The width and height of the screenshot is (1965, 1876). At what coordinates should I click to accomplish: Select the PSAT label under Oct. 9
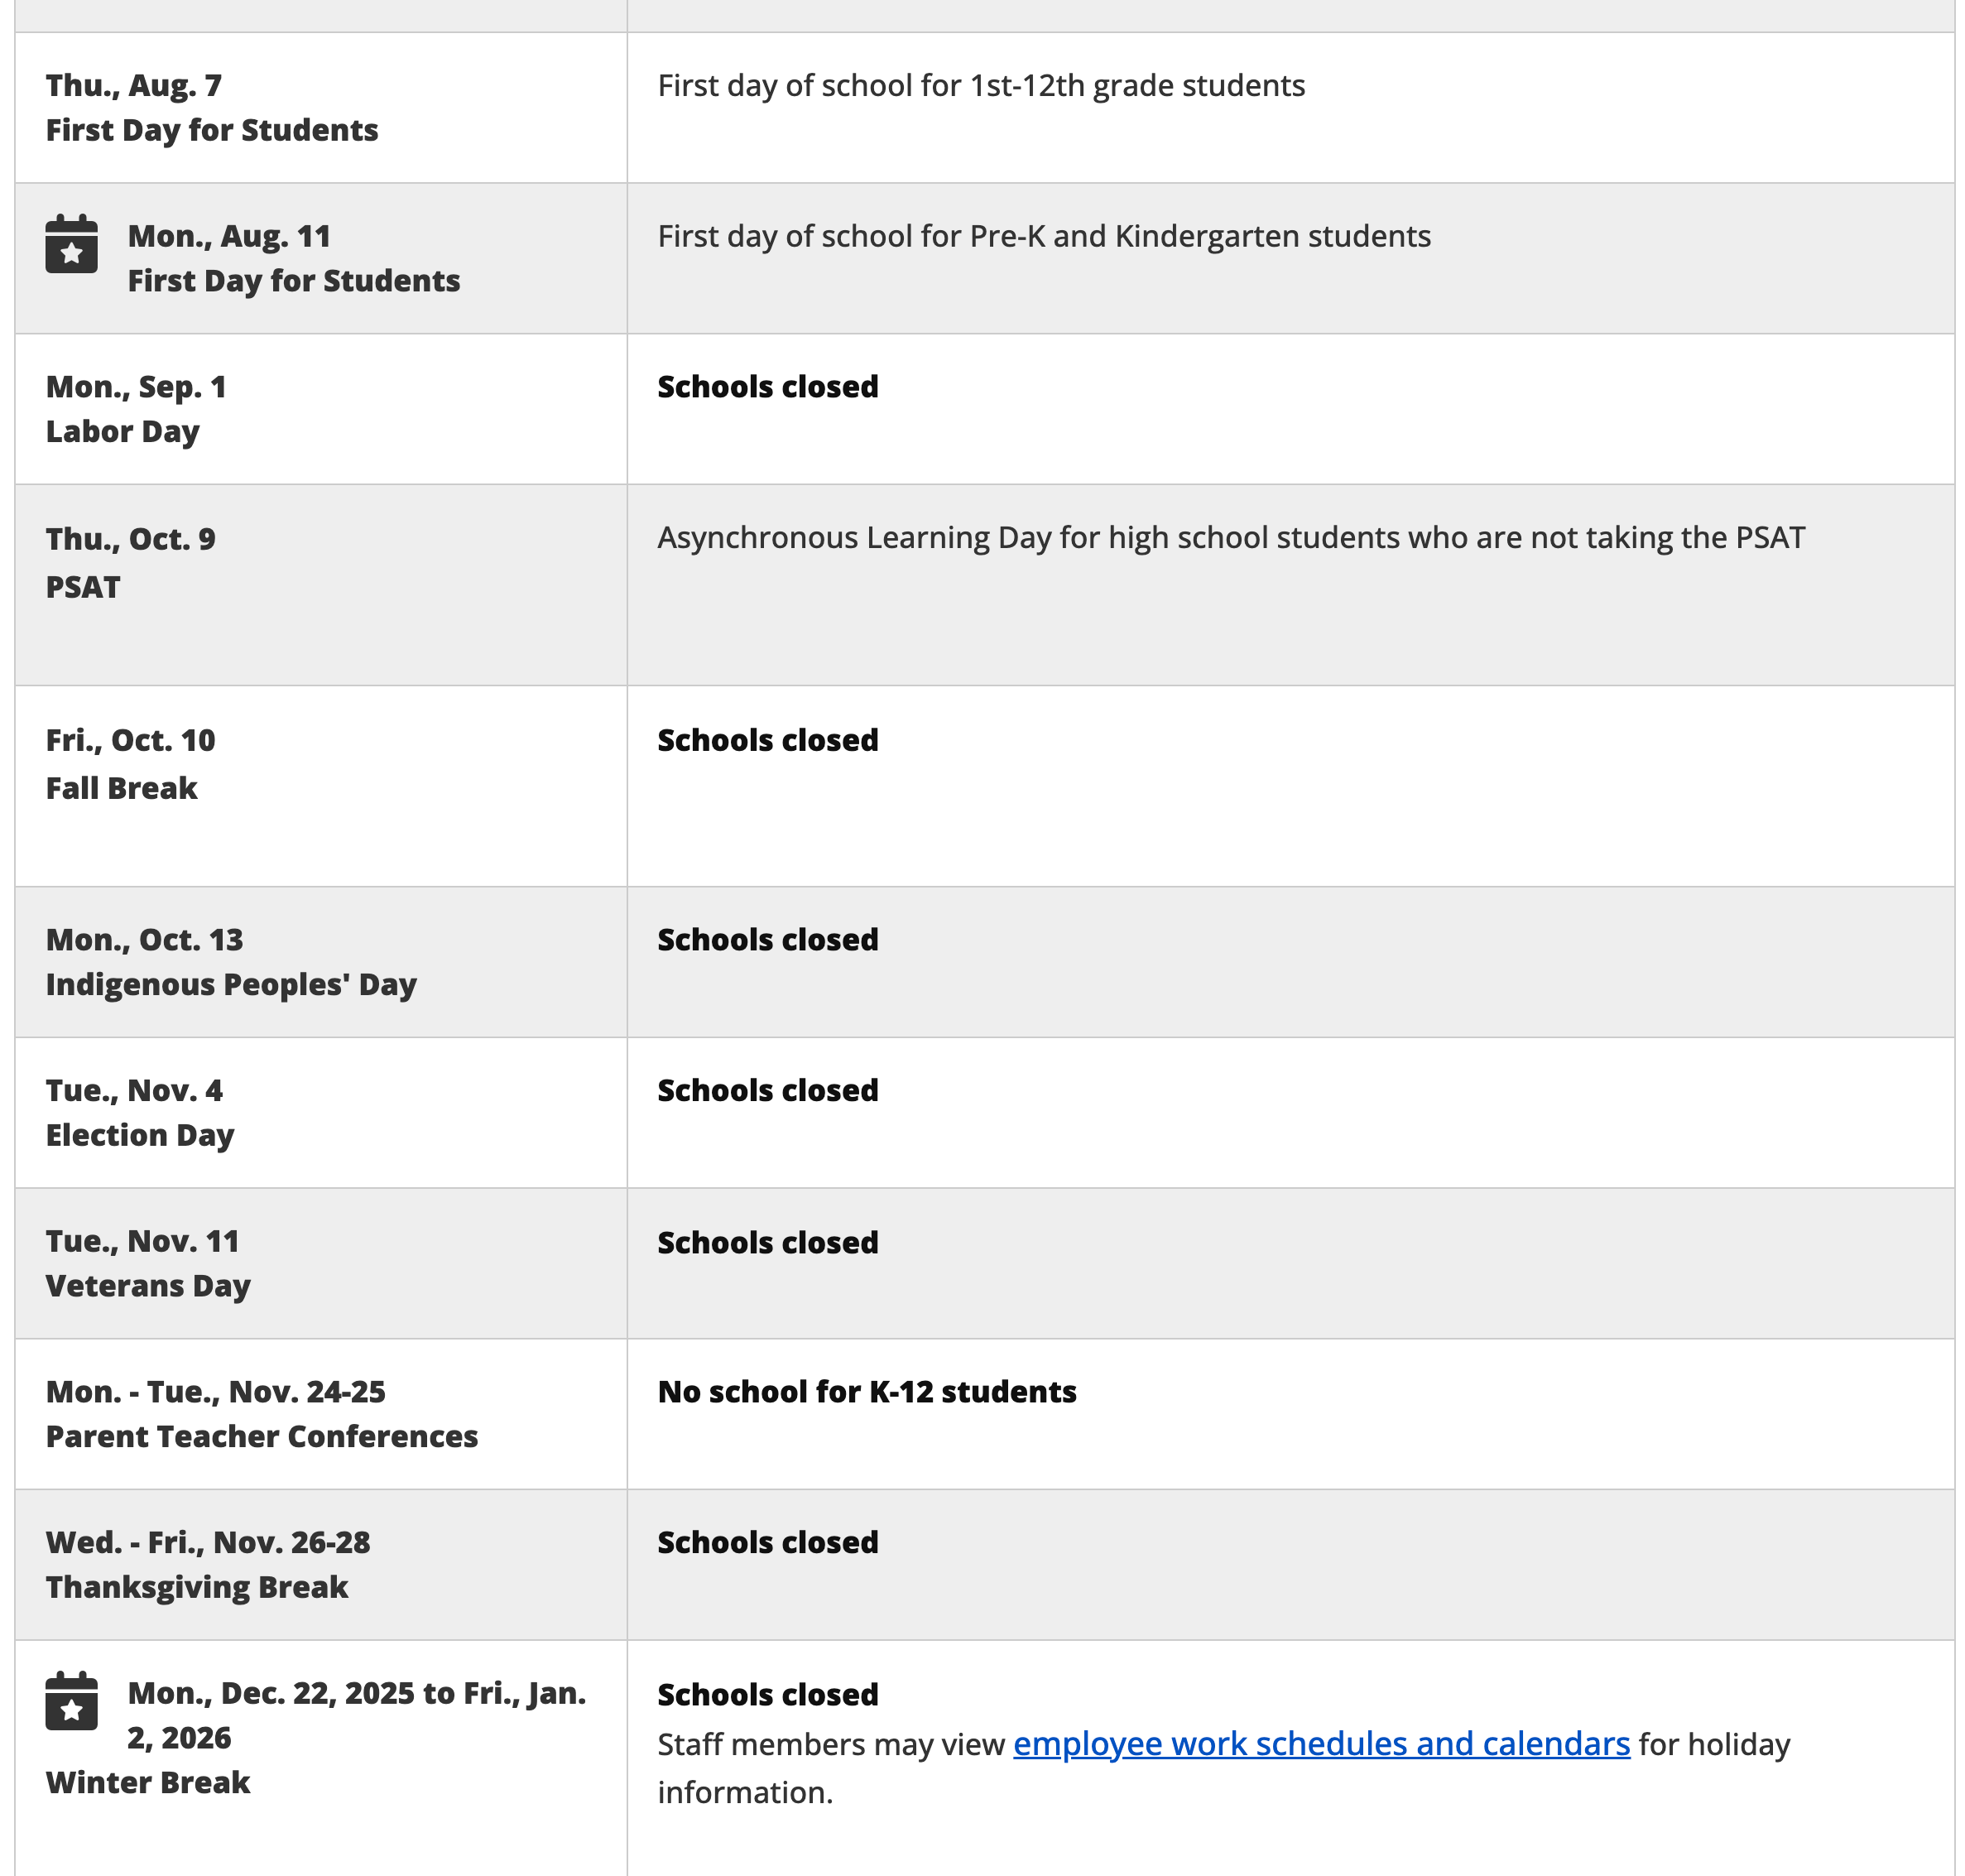[83, 587]
